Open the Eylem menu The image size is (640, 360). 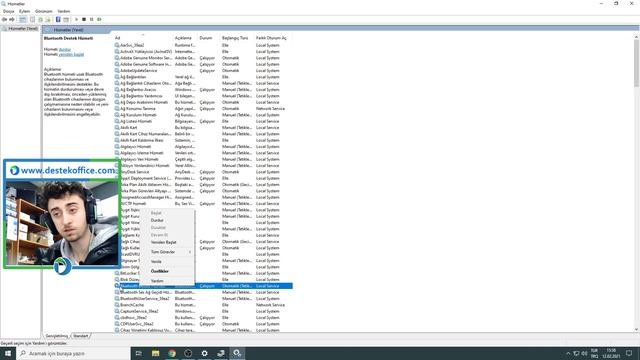tap(24, 11)
